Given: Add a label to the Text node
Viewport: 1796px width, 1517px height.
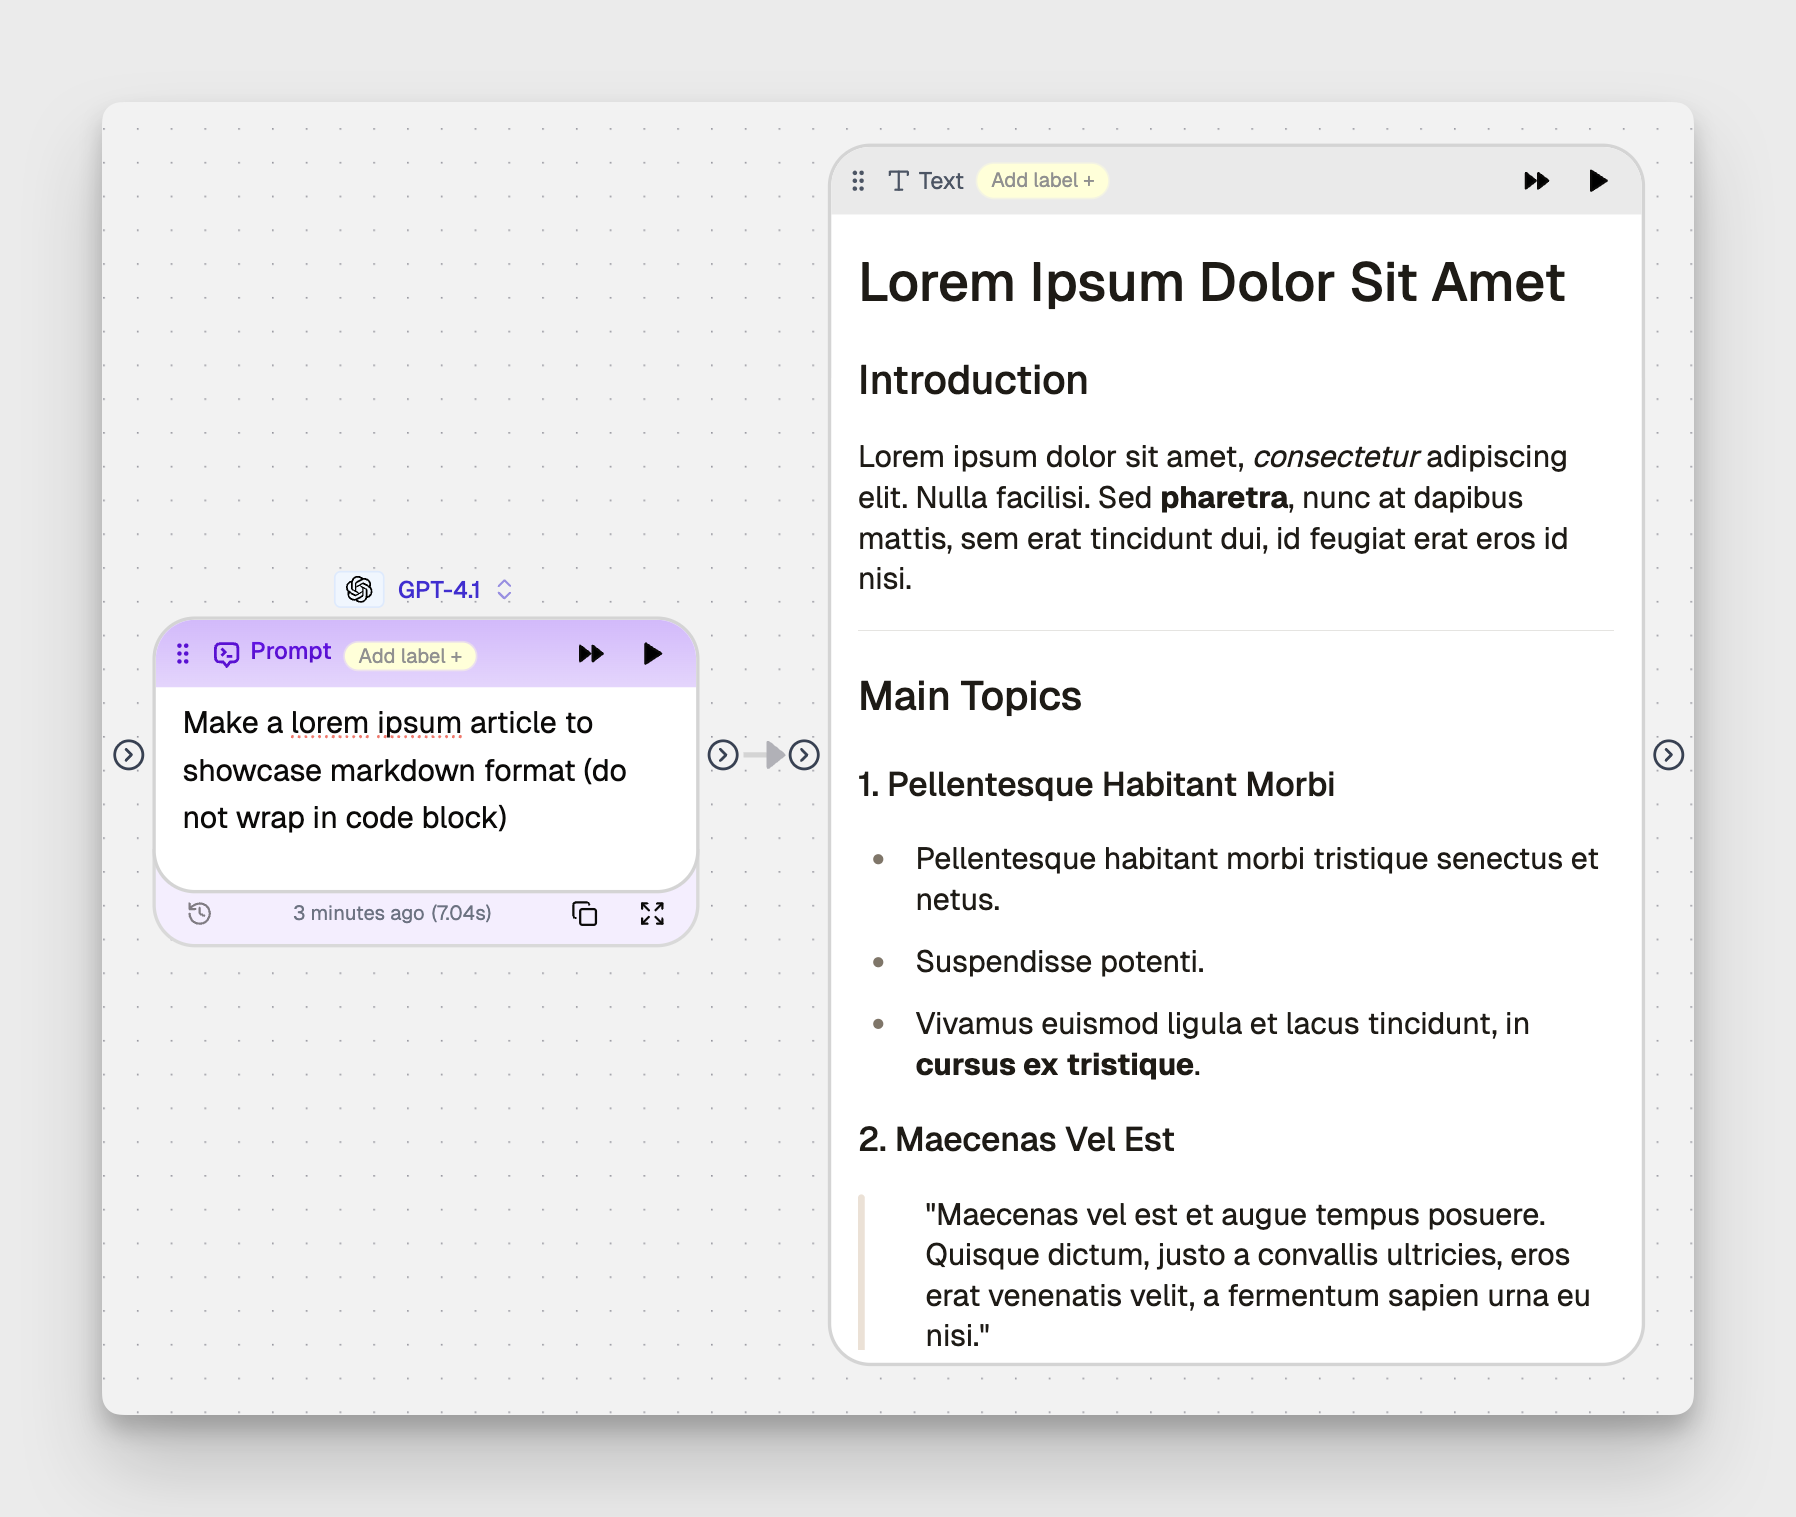Looking at the screenshot, I should (x=1042, y=181).
